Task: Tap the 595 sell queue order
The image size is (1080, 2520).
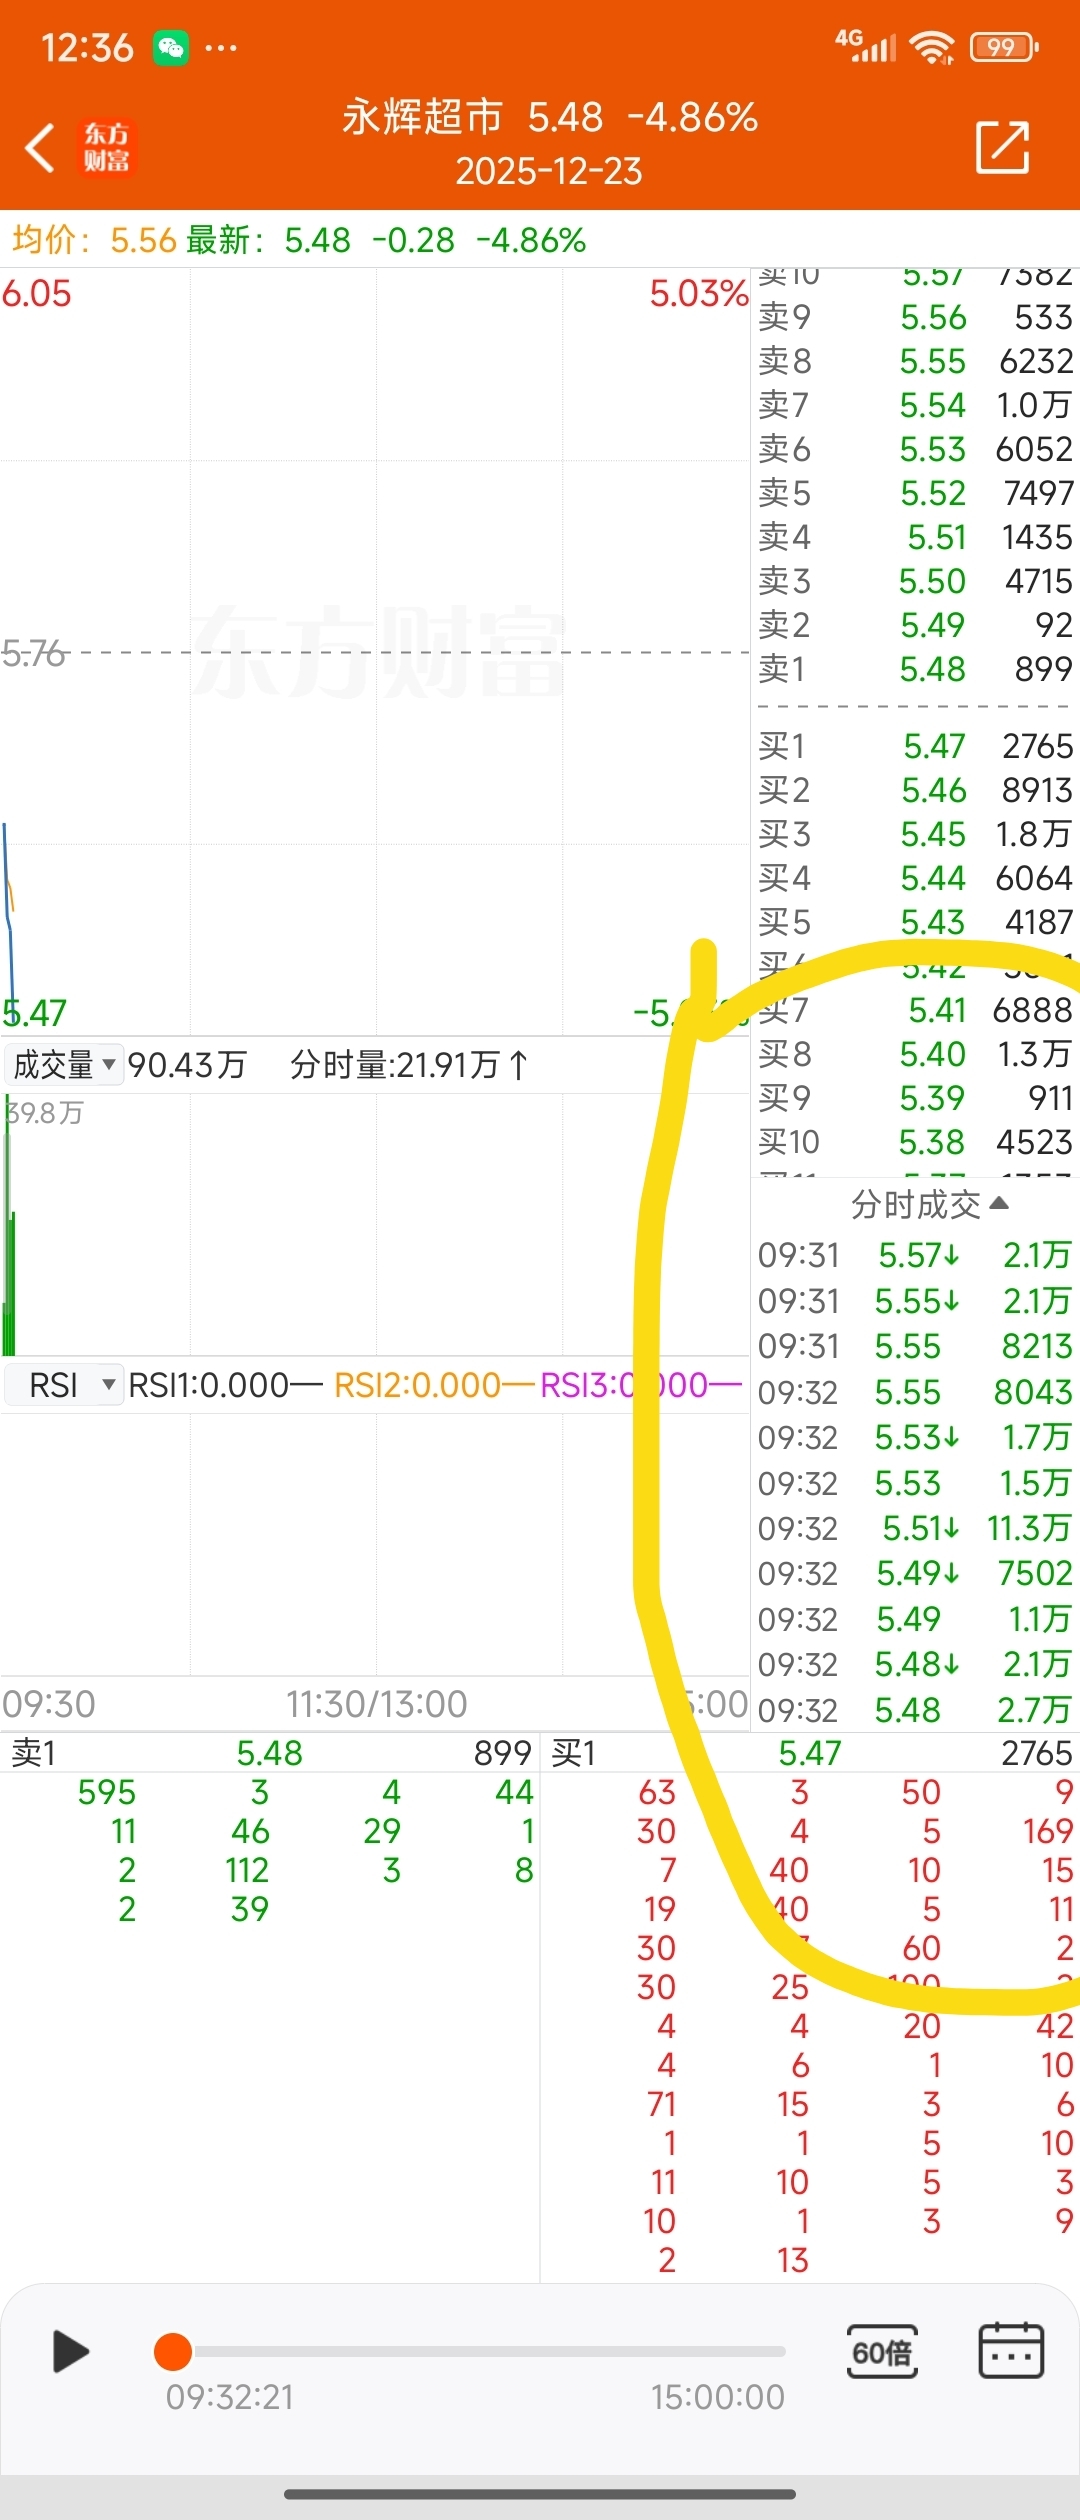Action: pyautogui.click(x=107, y=1791)
